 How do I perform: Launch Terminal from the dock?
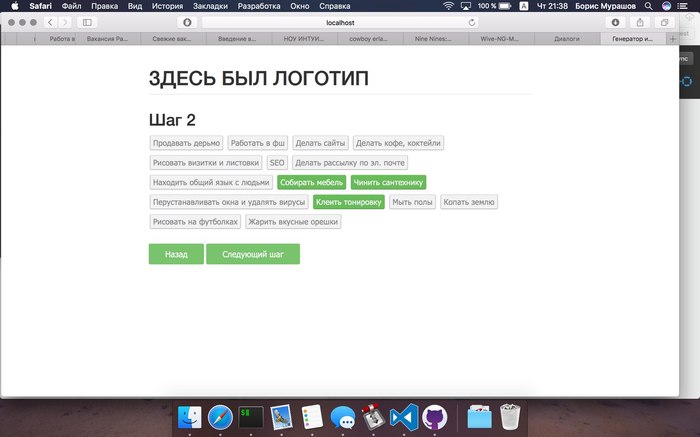[x=250, y=416]
